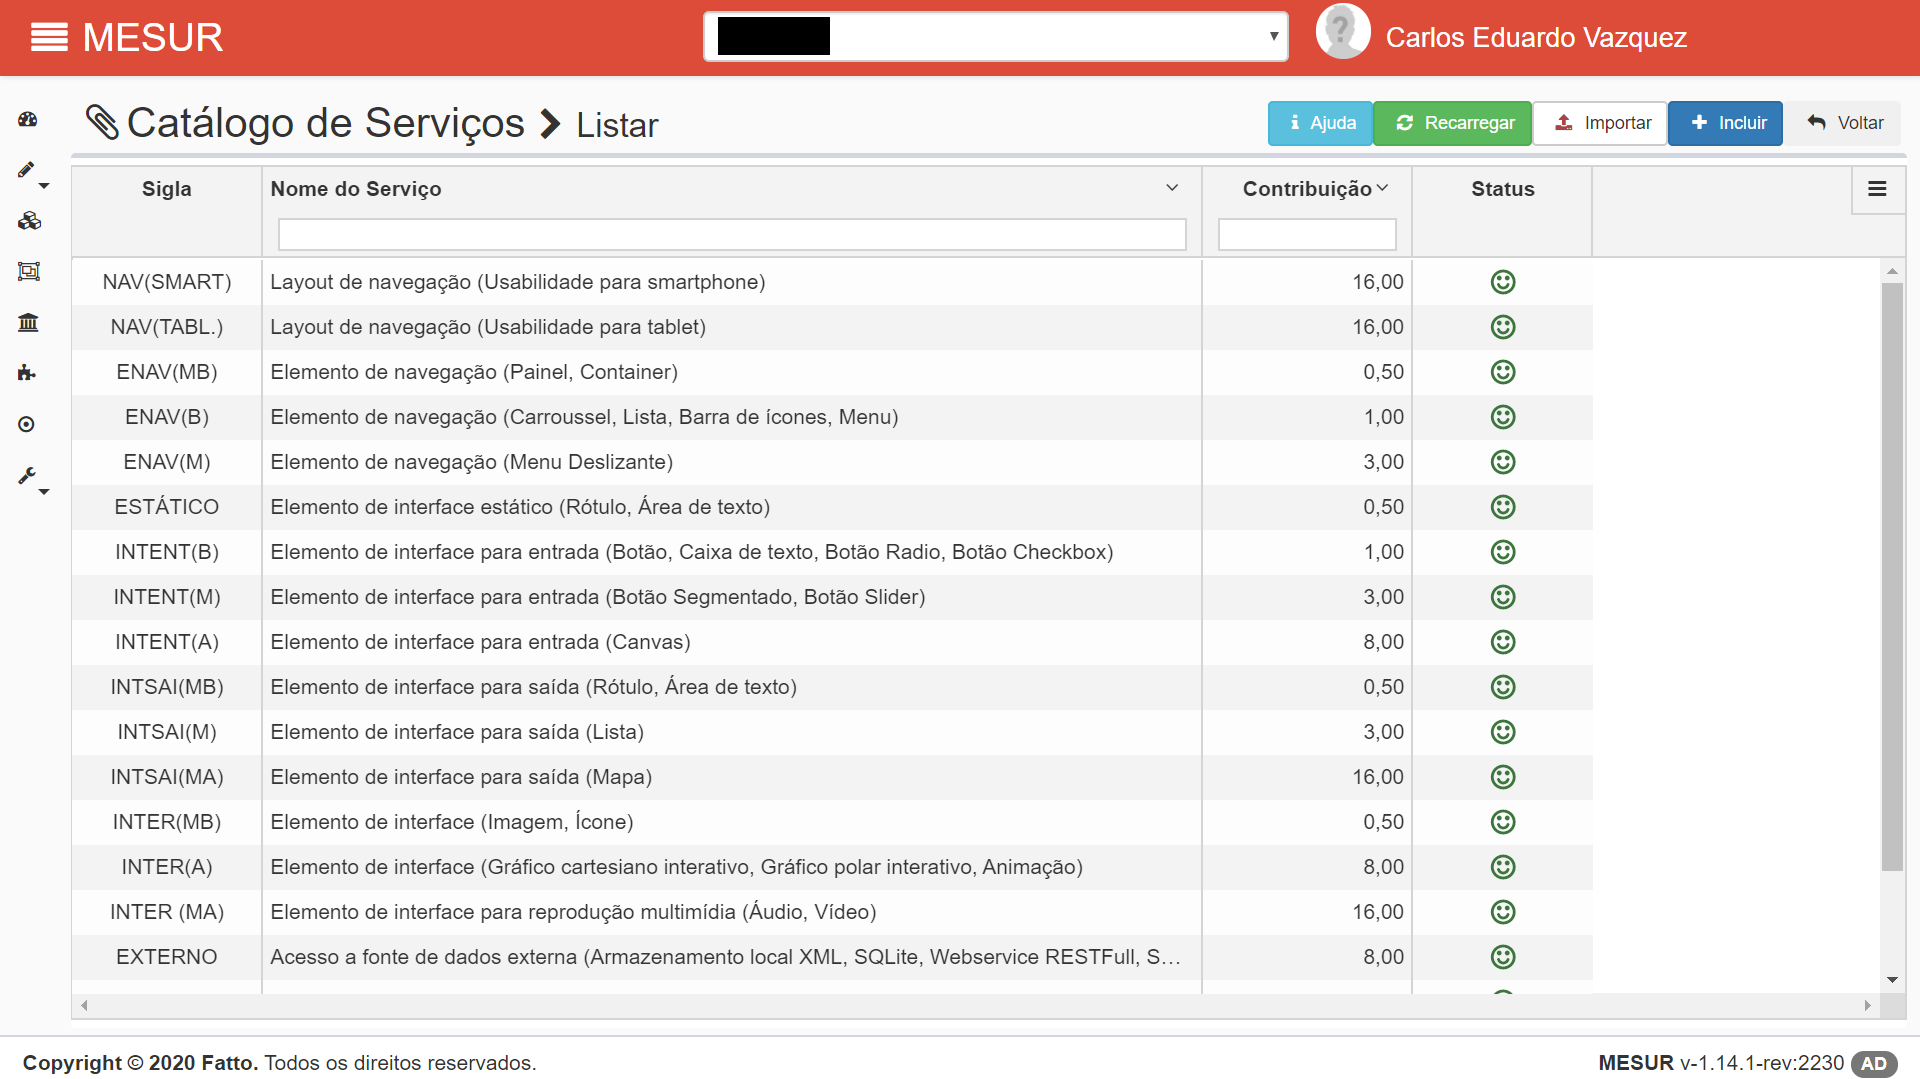The width and height of the screenshot is (1920, 1079).
Task: Click the Ajuda help button
Action: pyautogui.click(x=1320, y=123)
